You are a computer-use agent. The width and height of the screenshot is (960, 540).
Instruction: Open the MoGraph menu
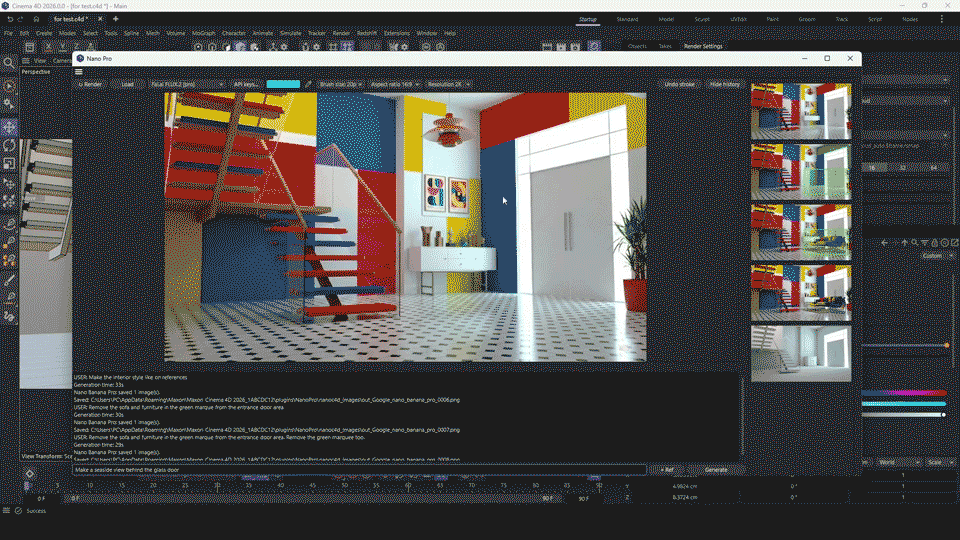pyautogui.click(x=204, y=33)
